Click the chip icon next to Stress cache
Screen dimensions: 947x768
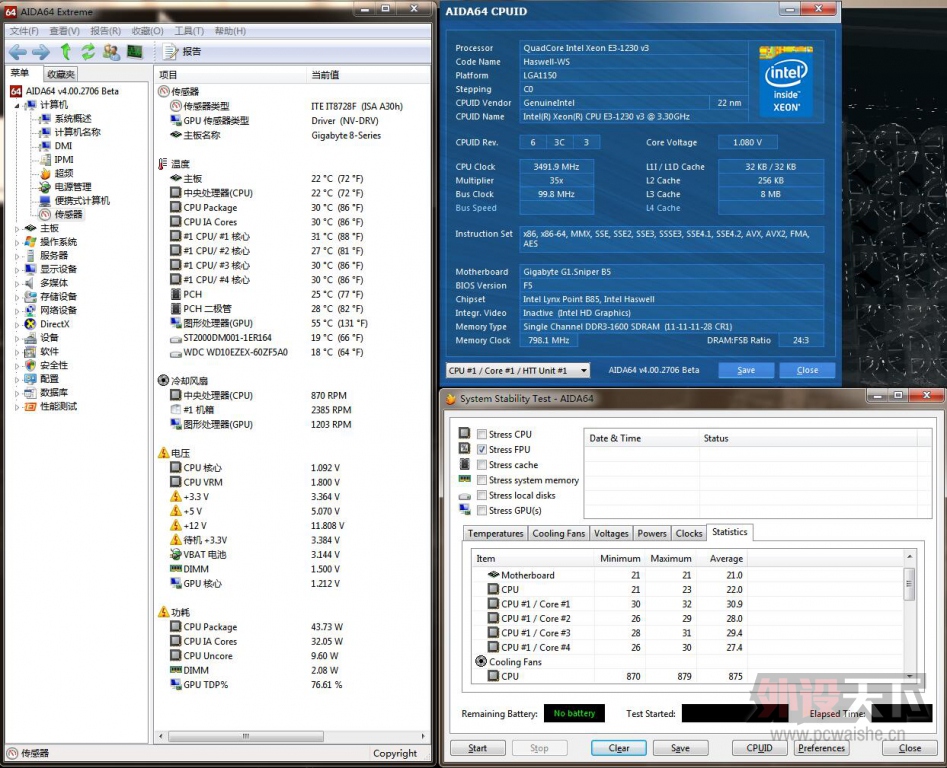click(464, 464)
